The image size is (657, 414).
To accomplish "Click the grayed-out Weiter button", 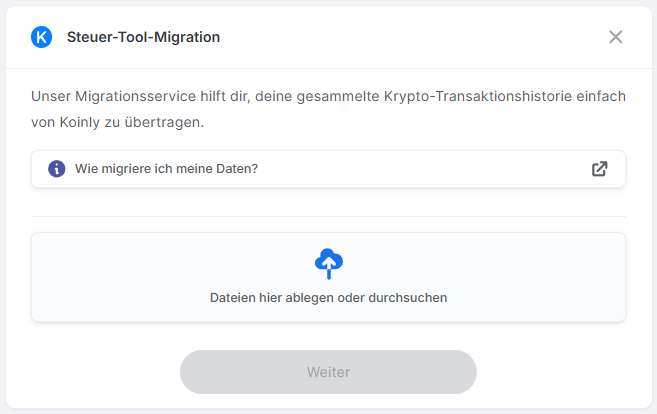I will coord(328,372).
